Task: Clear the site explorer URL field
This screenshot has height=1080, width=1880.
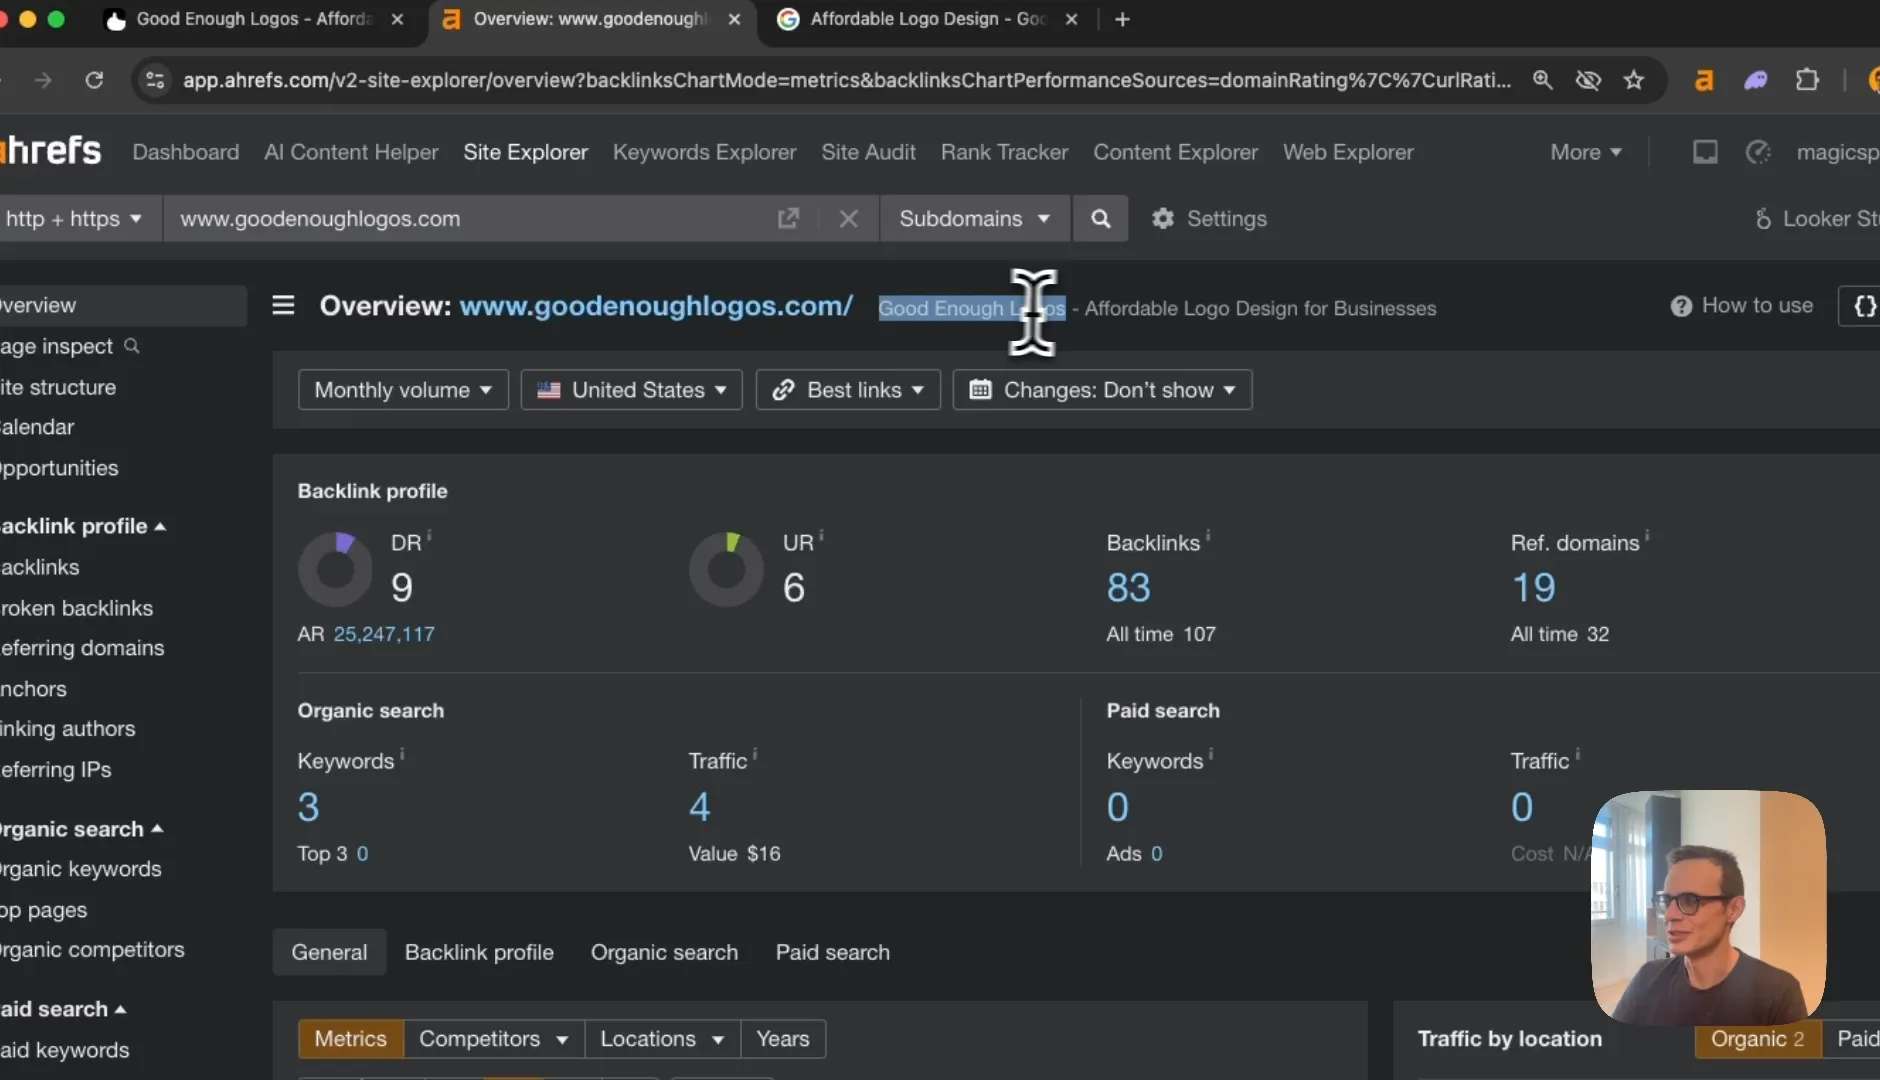Action: point(848,218)
